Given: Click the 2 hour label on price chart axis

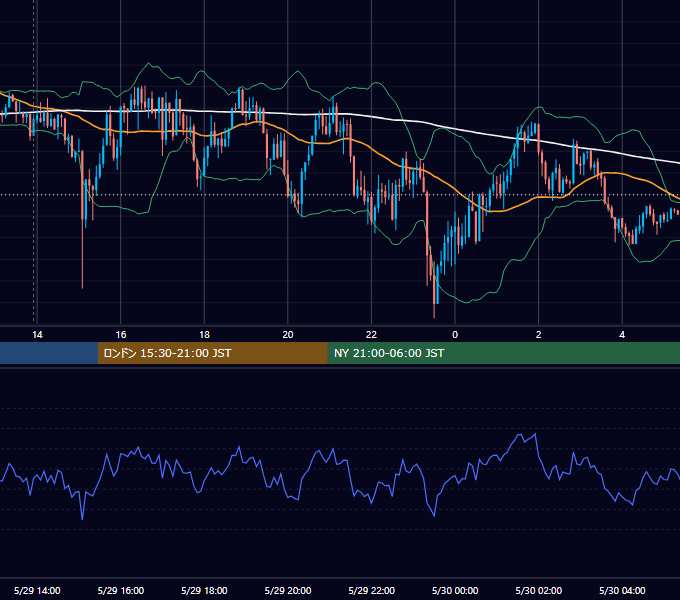Looking at the screenshot, I should click(539, 335).
